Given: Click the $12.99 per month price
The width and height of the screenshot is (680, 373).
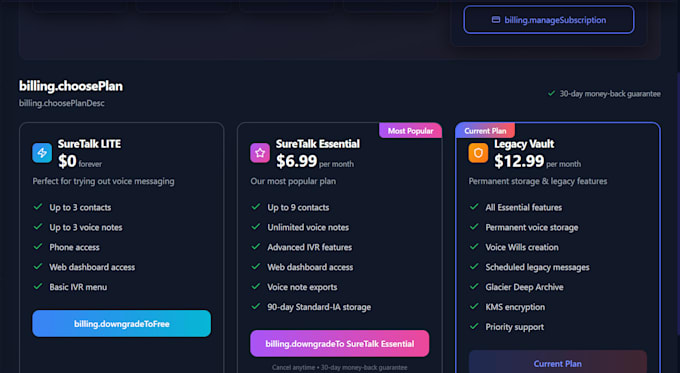Looking at the screenshot, I should (537, 162).
